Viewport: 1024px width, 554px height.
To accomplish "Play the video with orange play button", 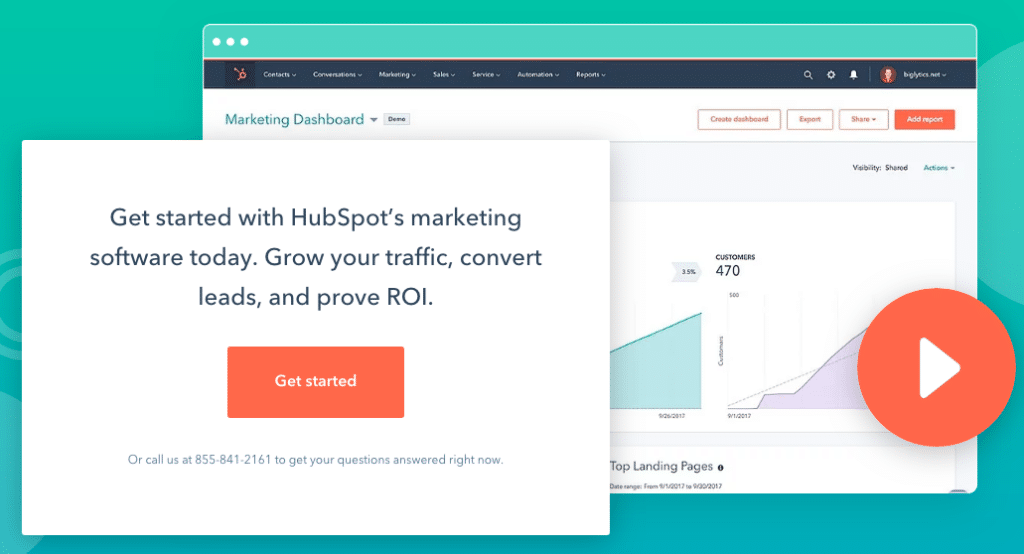I will coord(936,367).
